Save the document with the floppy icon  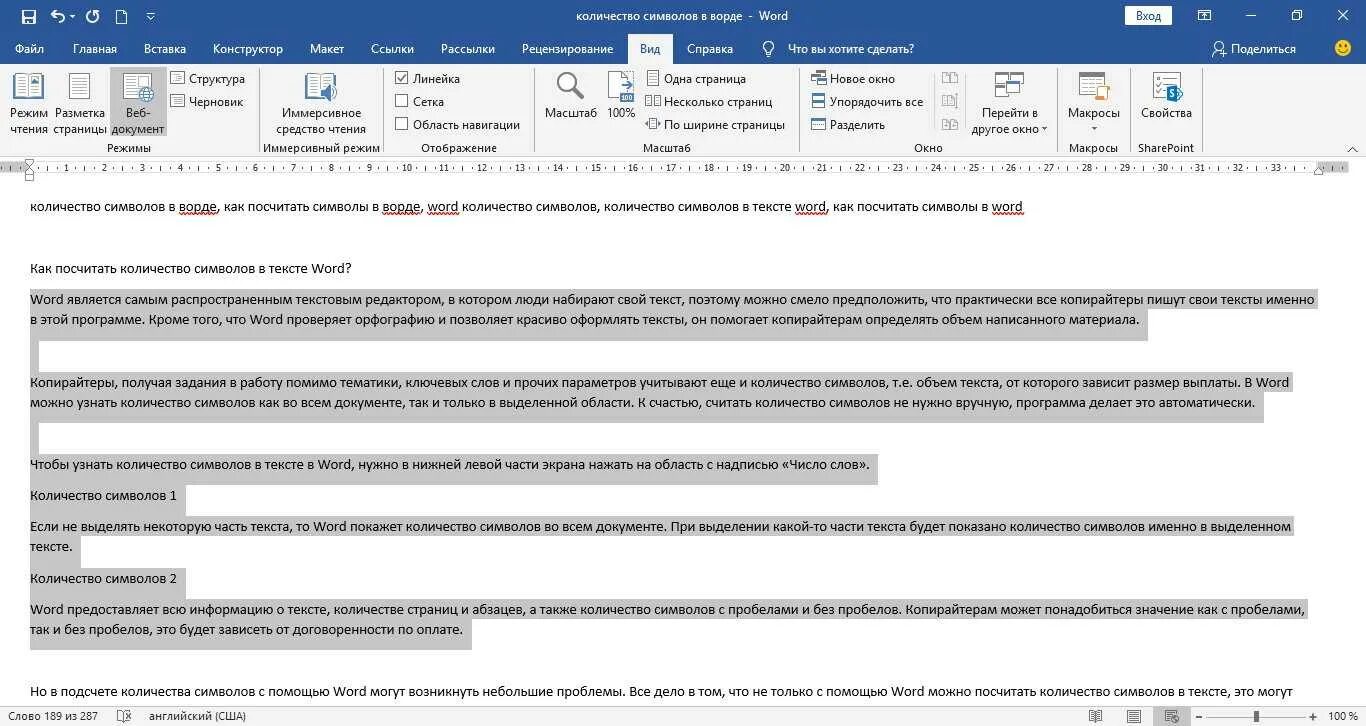point(28,16)
